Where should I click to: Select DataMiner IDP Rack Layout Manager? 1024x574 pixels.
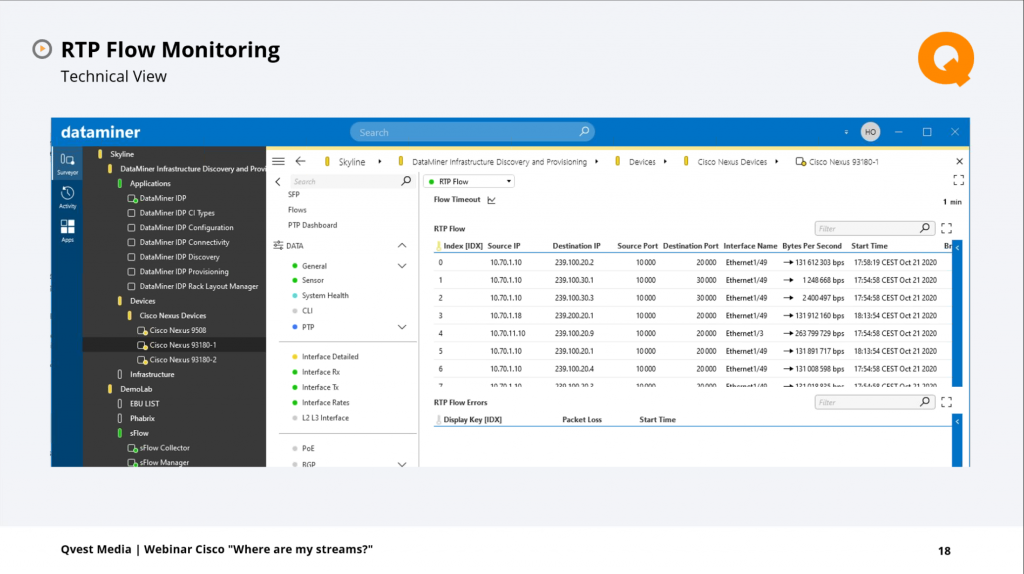pyautogui.click(x=199, y=287)
